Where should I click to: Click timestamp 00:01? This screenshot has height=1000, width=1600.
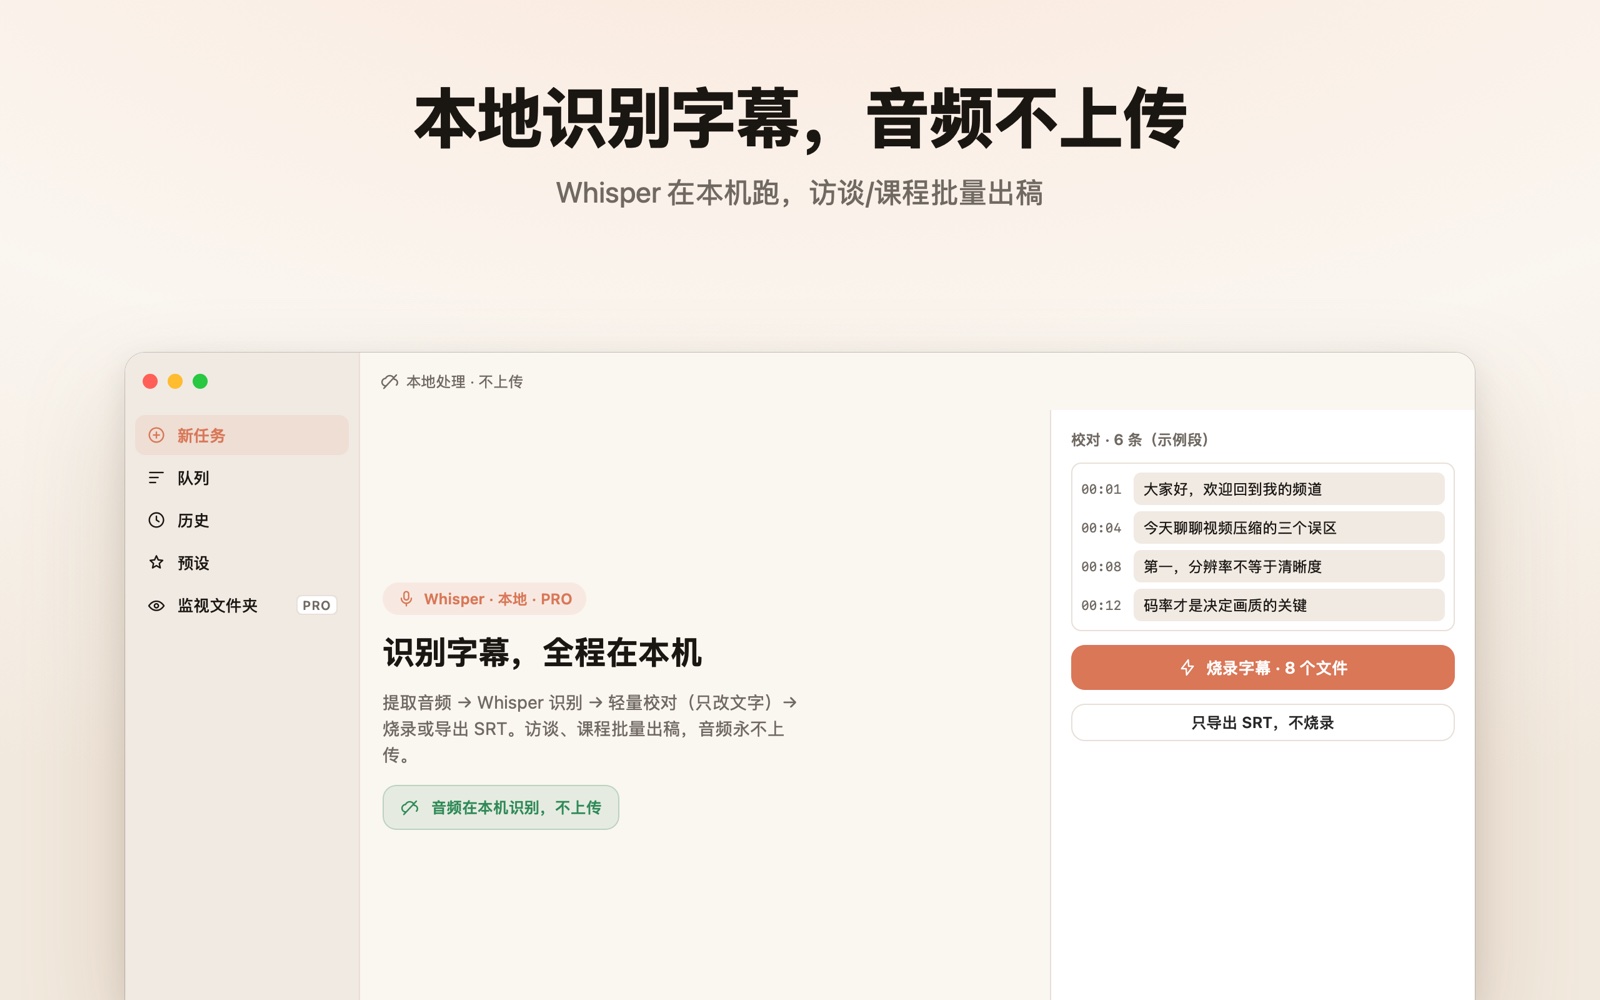pyautogui.click(x=1101, y=489)
